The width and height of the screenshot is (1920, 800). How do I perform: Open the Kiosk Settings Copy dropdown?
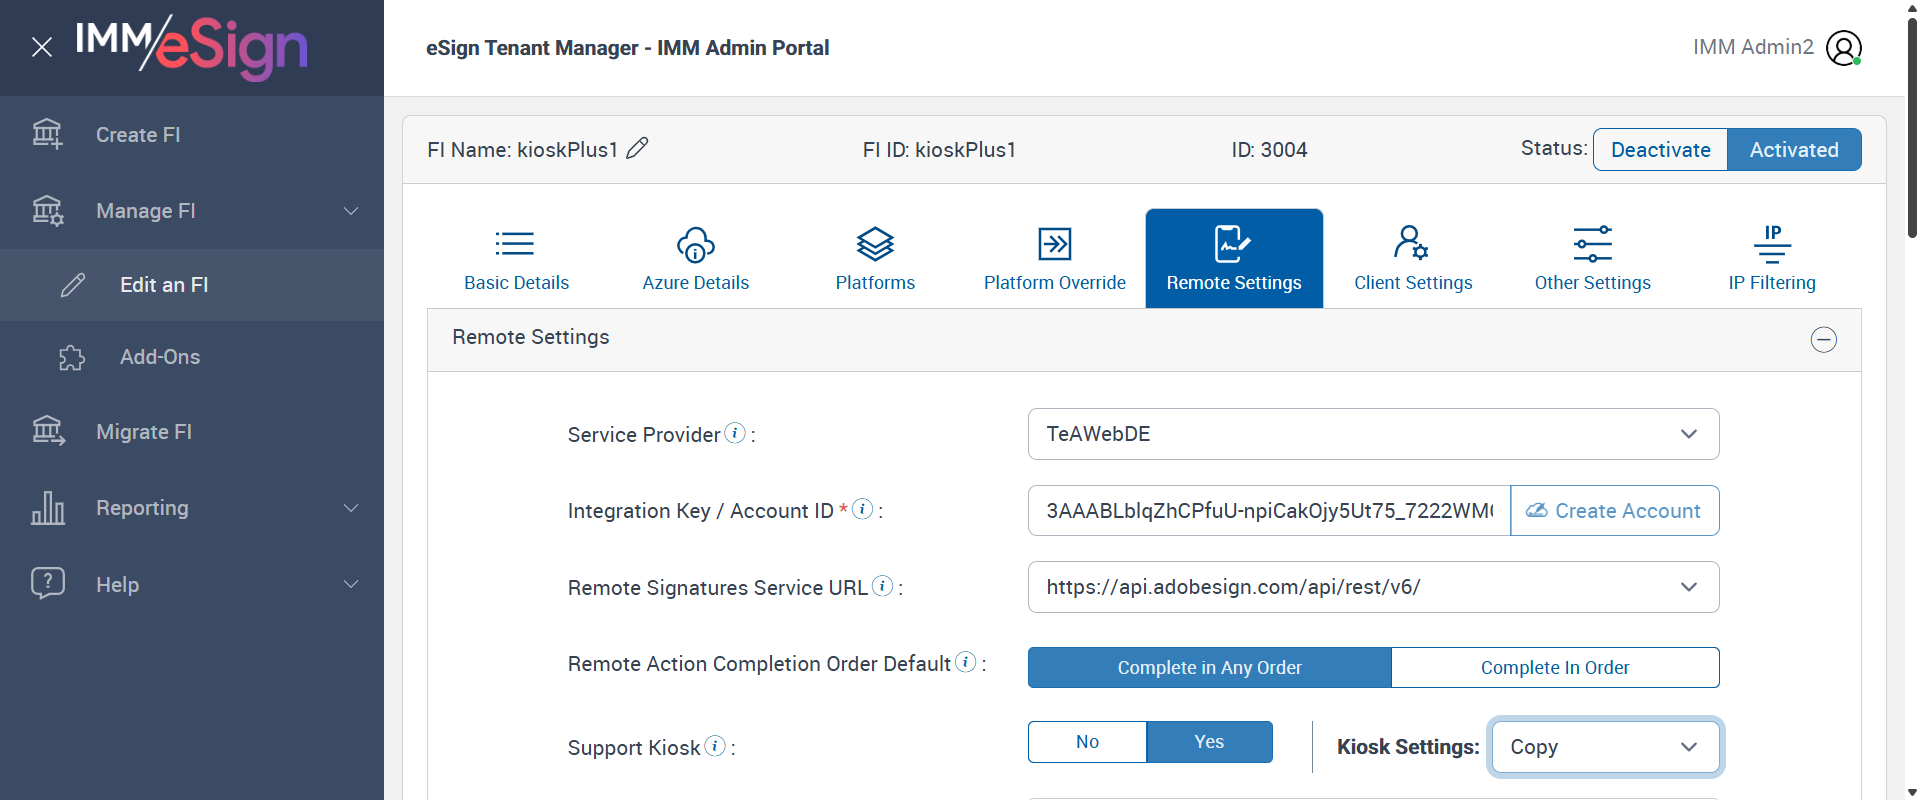pos(1604,747)
